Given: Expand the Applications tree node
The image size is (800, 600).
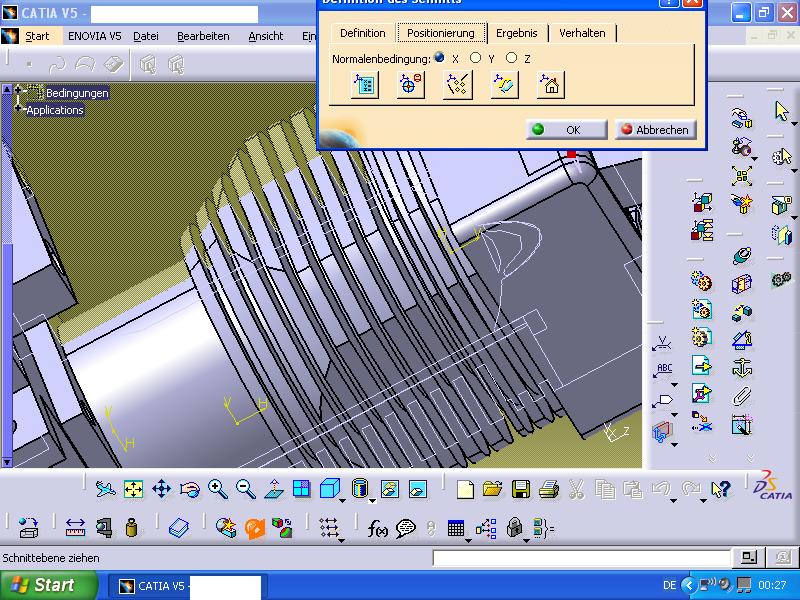Looking at the screenshot, I should [x=18, y=108].
